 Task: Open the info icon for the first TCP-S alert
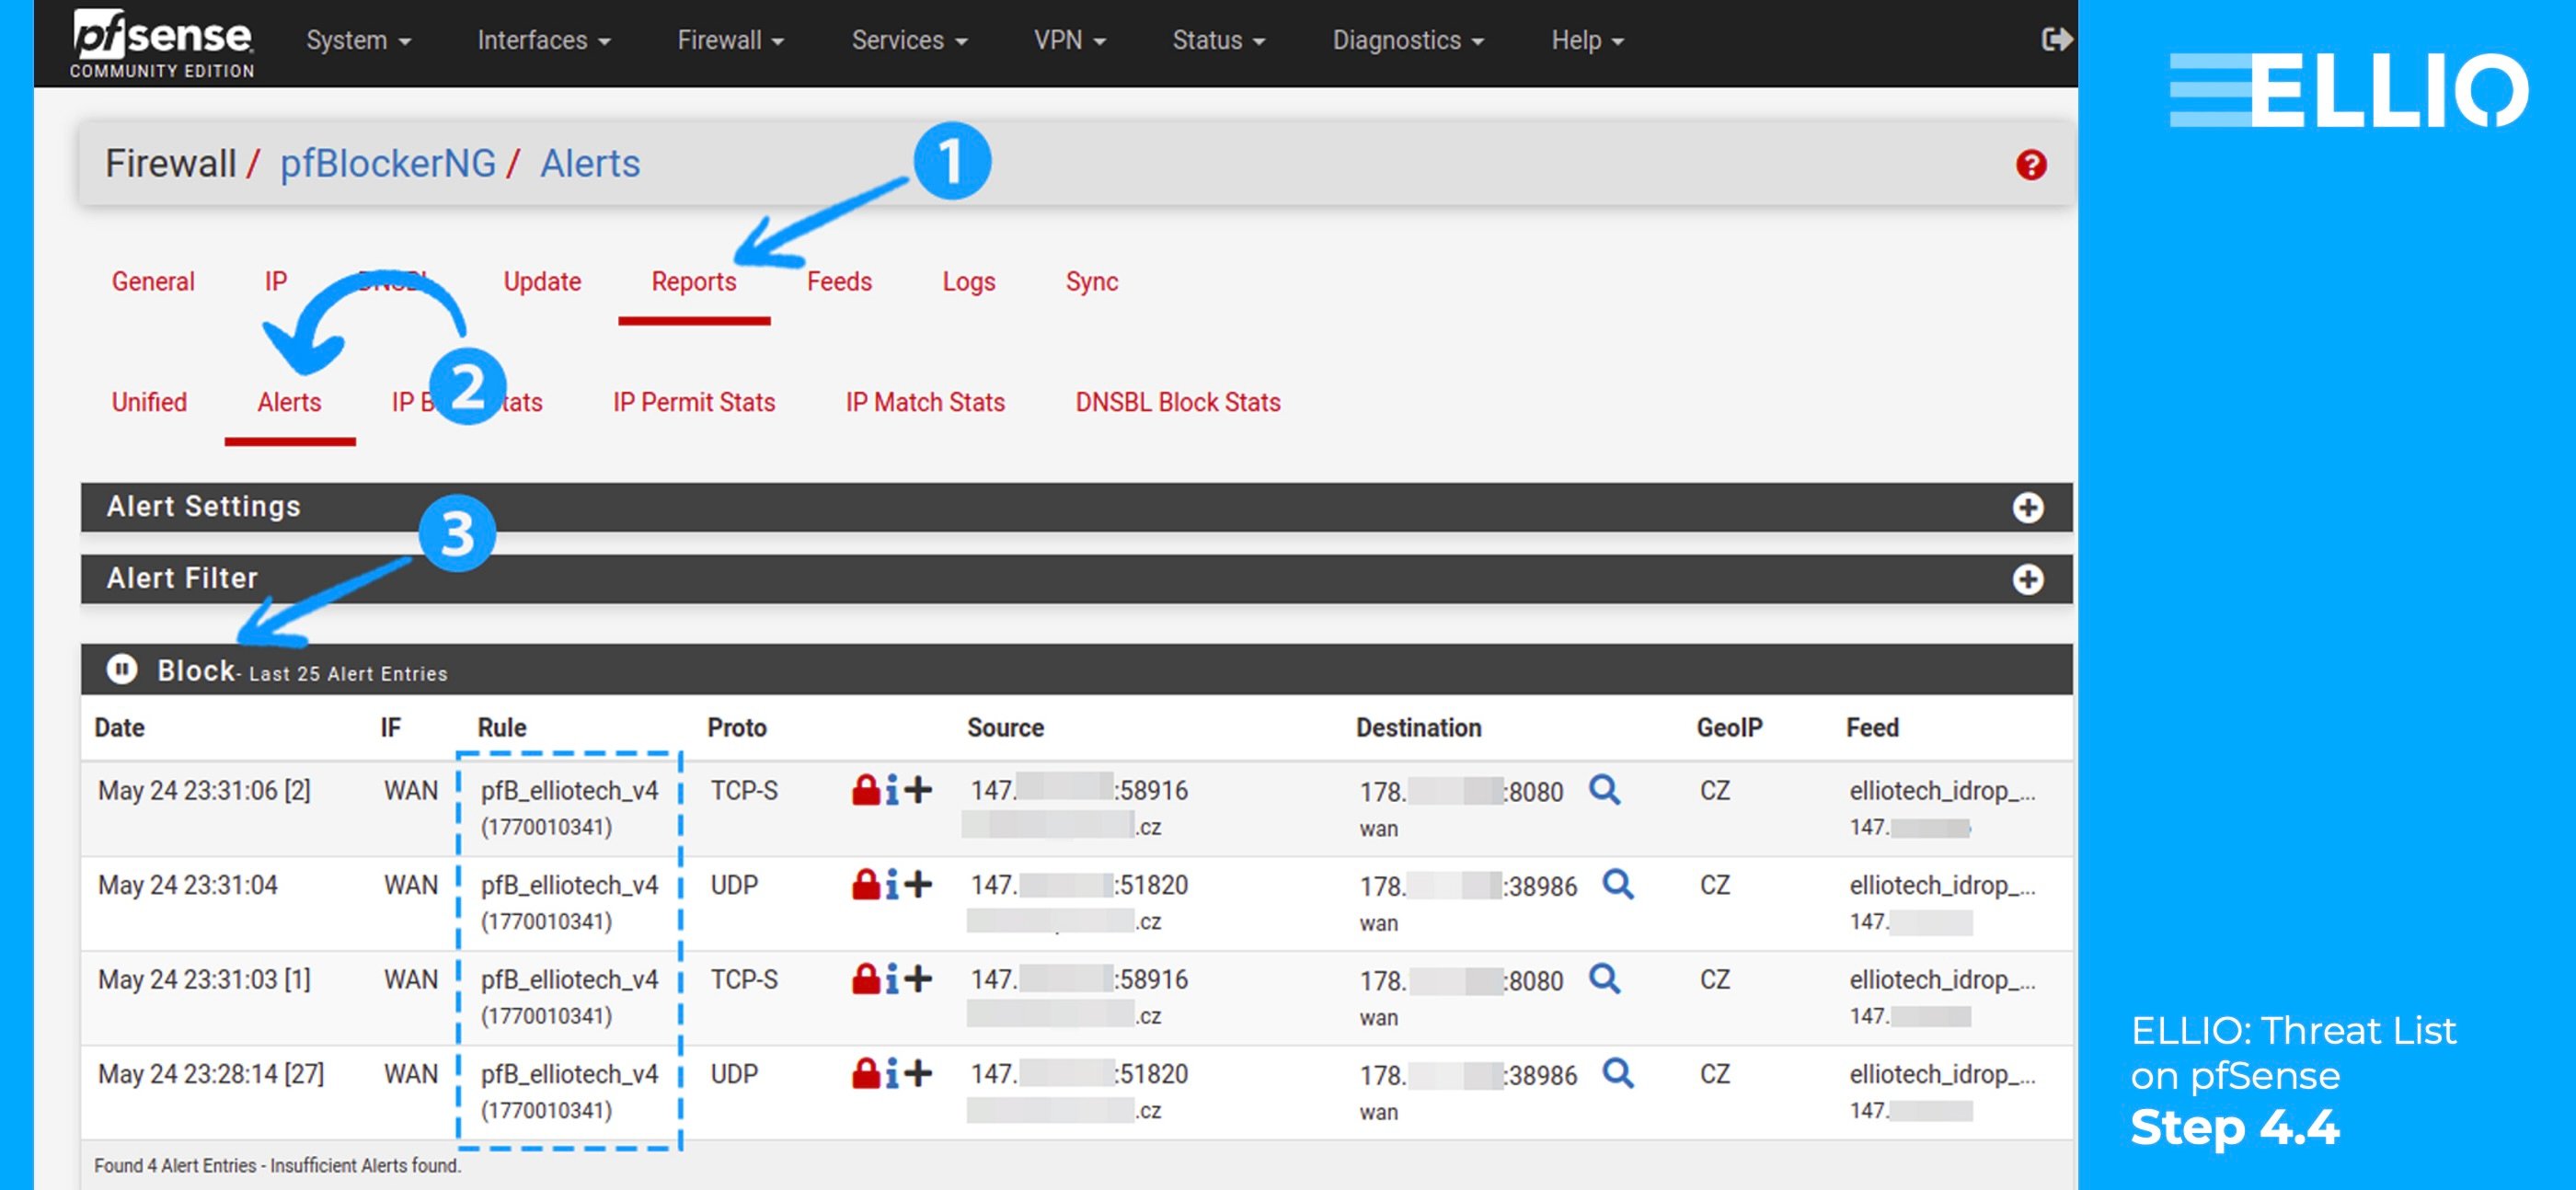point(893,789)
